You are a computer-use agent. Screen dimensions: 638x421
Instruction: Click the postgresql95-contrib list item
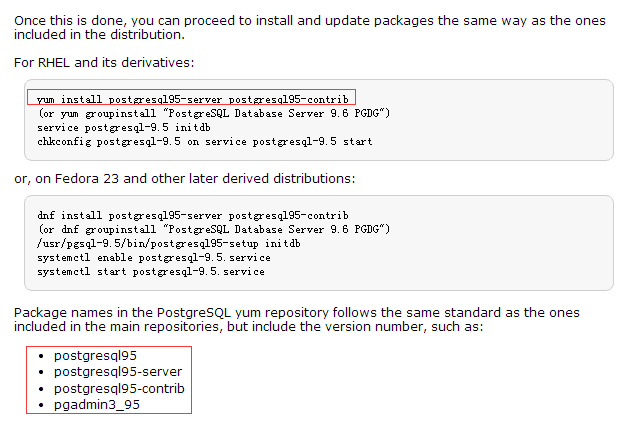pos(119,388)
